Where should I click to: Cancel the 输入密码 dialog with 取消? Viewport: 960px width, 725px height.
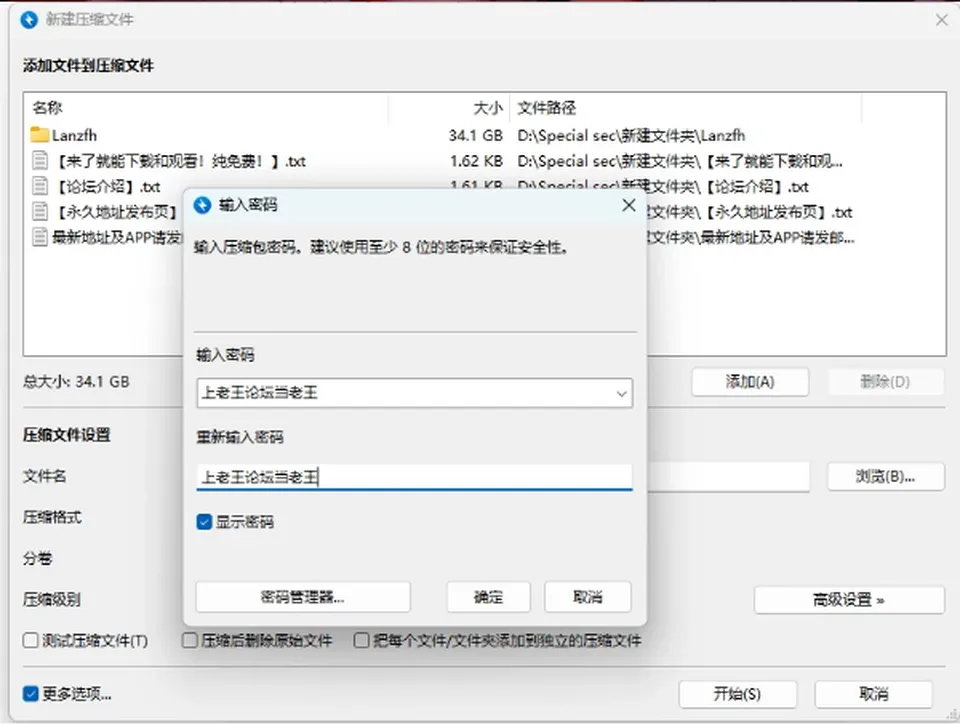pos(588,597)
